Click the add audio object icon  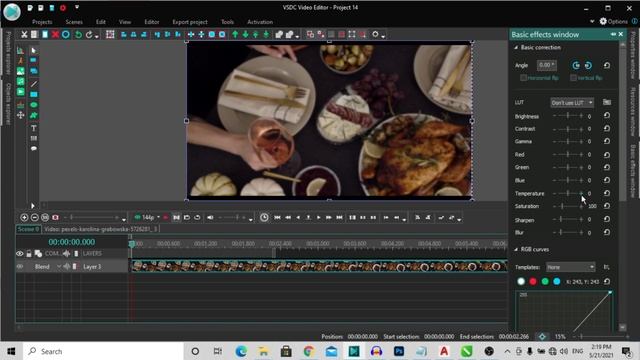(x=20, y=82)
